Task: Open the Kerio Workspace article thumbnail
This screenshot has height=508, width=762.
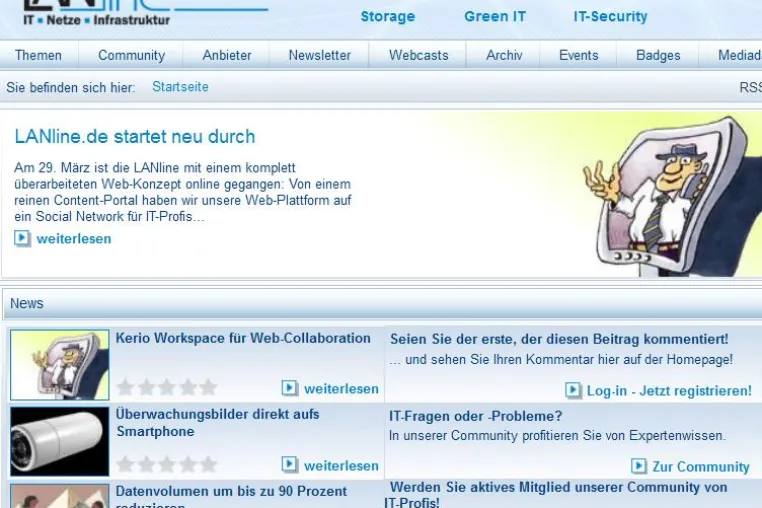Action: tap(60, 365)
